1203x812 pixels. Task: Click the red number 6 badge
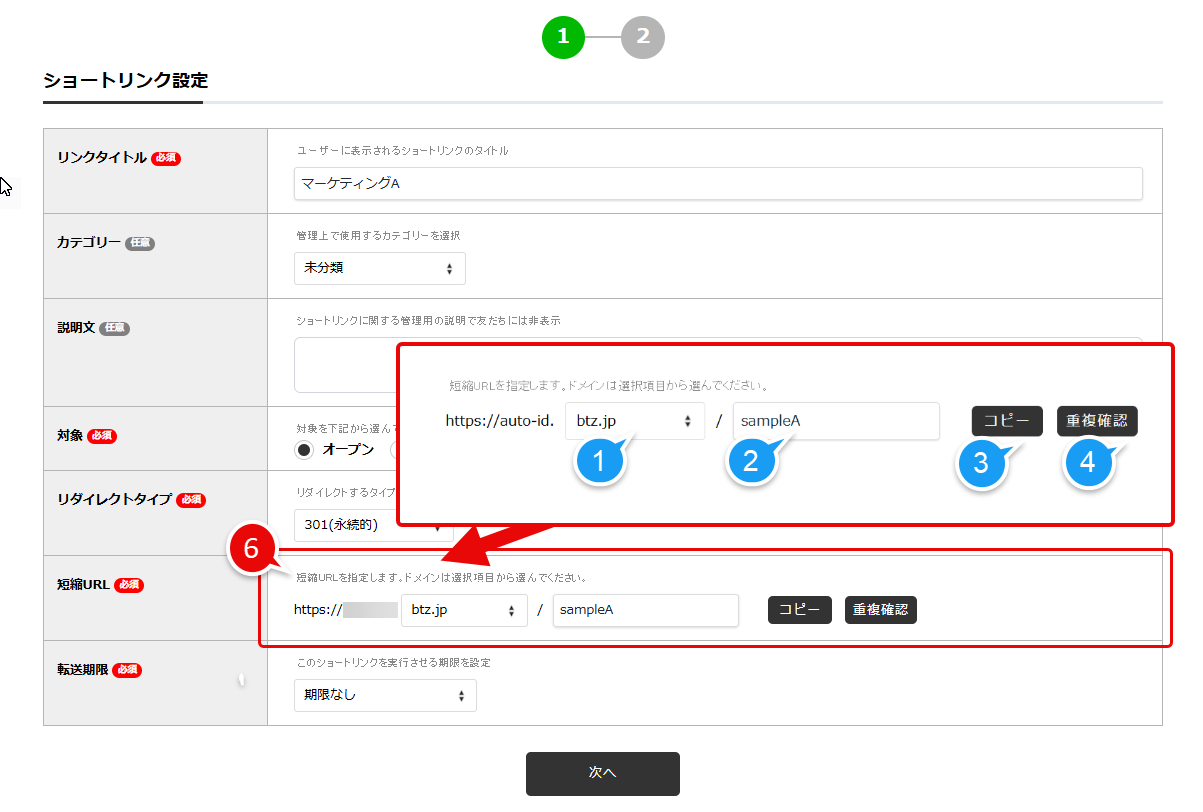click(x=252, y=548)
